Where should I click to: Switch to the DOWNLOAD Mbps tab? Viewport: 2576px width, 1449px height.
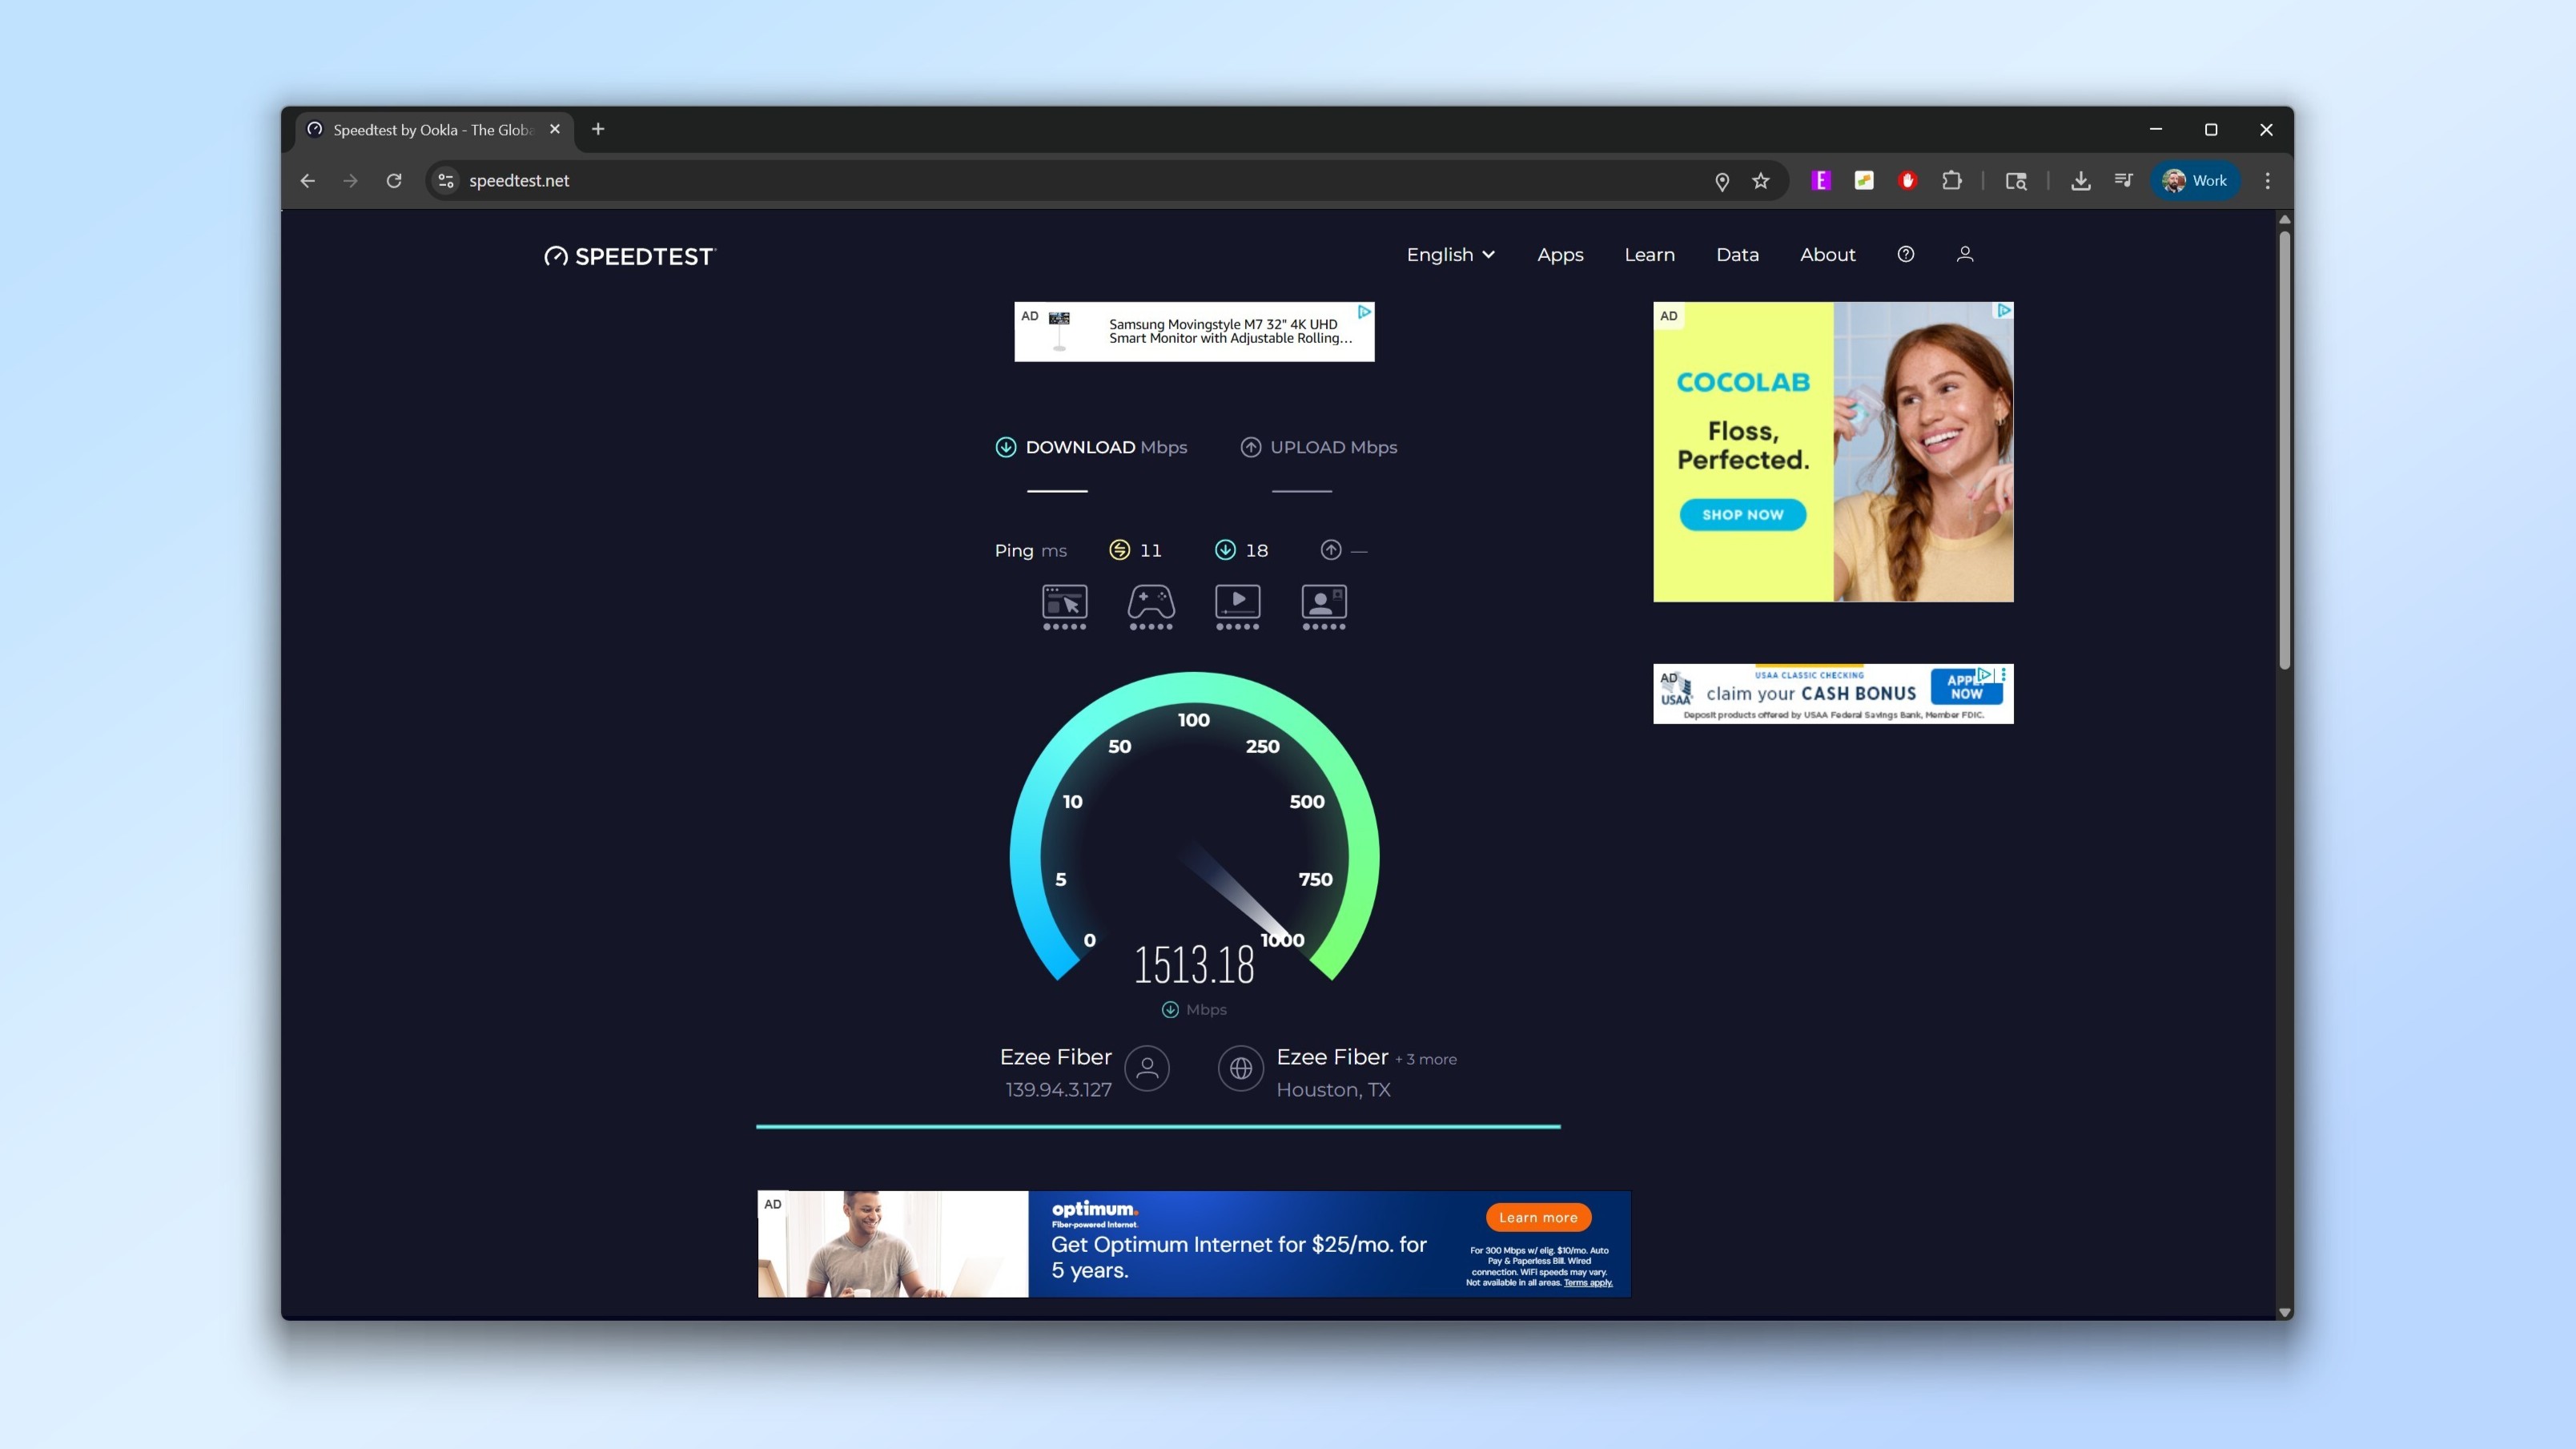(x=1090, y=447)
